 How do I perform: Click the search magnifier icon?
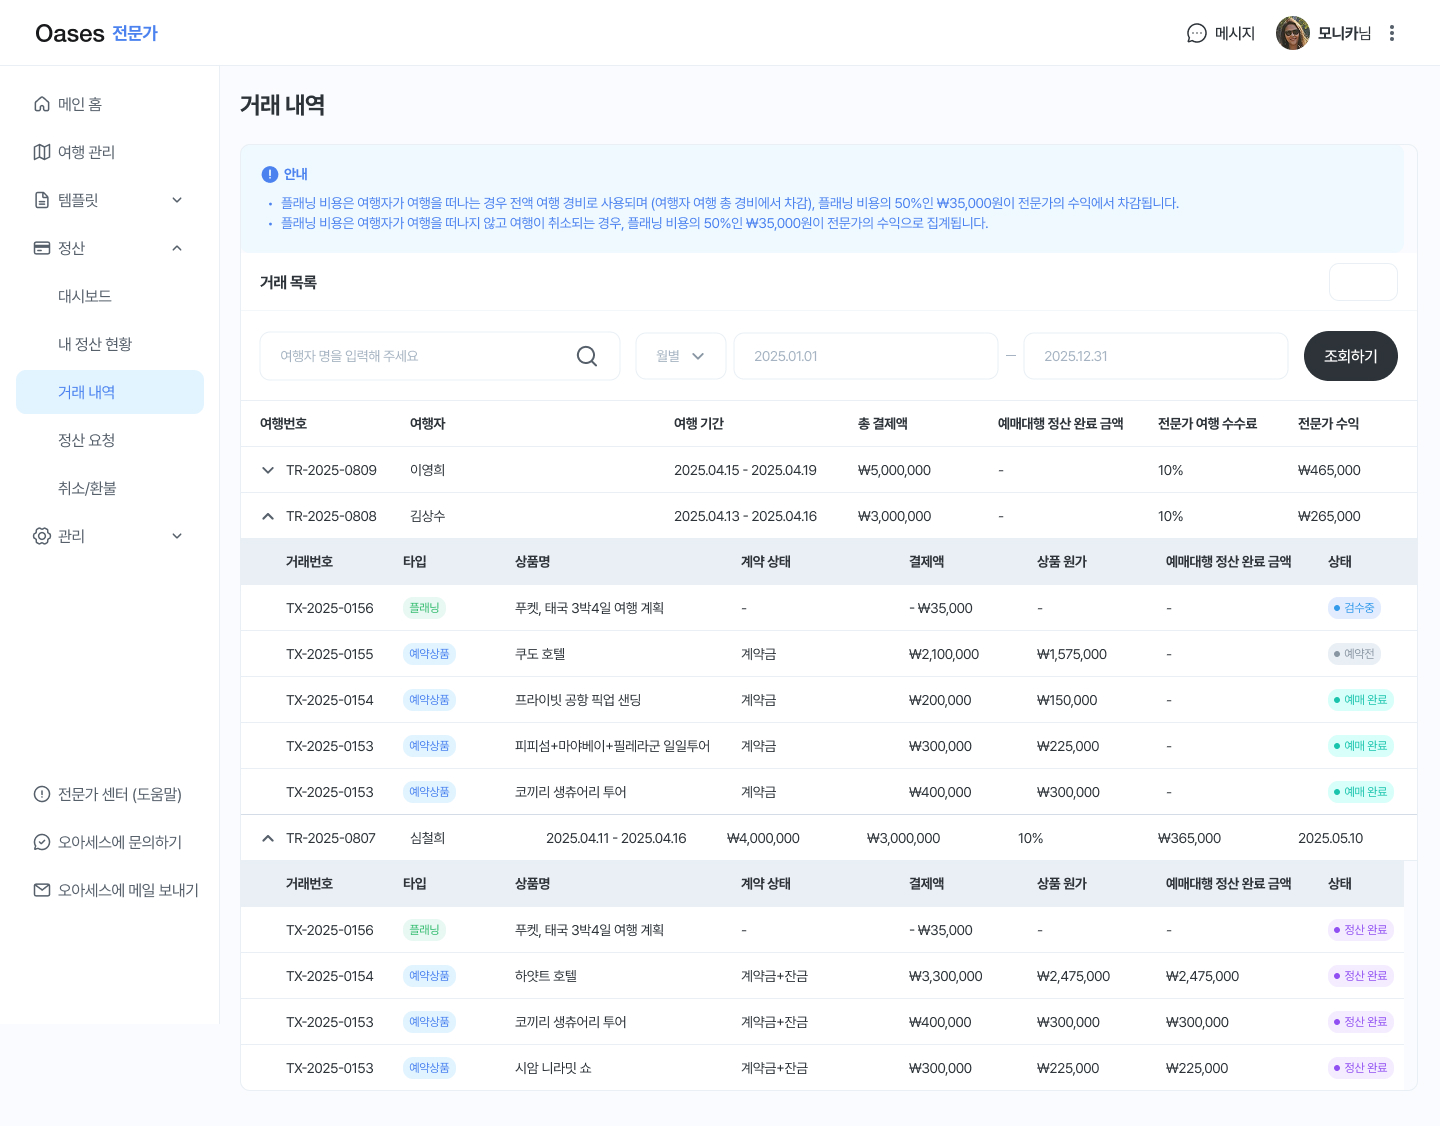[x=587, y=356]
